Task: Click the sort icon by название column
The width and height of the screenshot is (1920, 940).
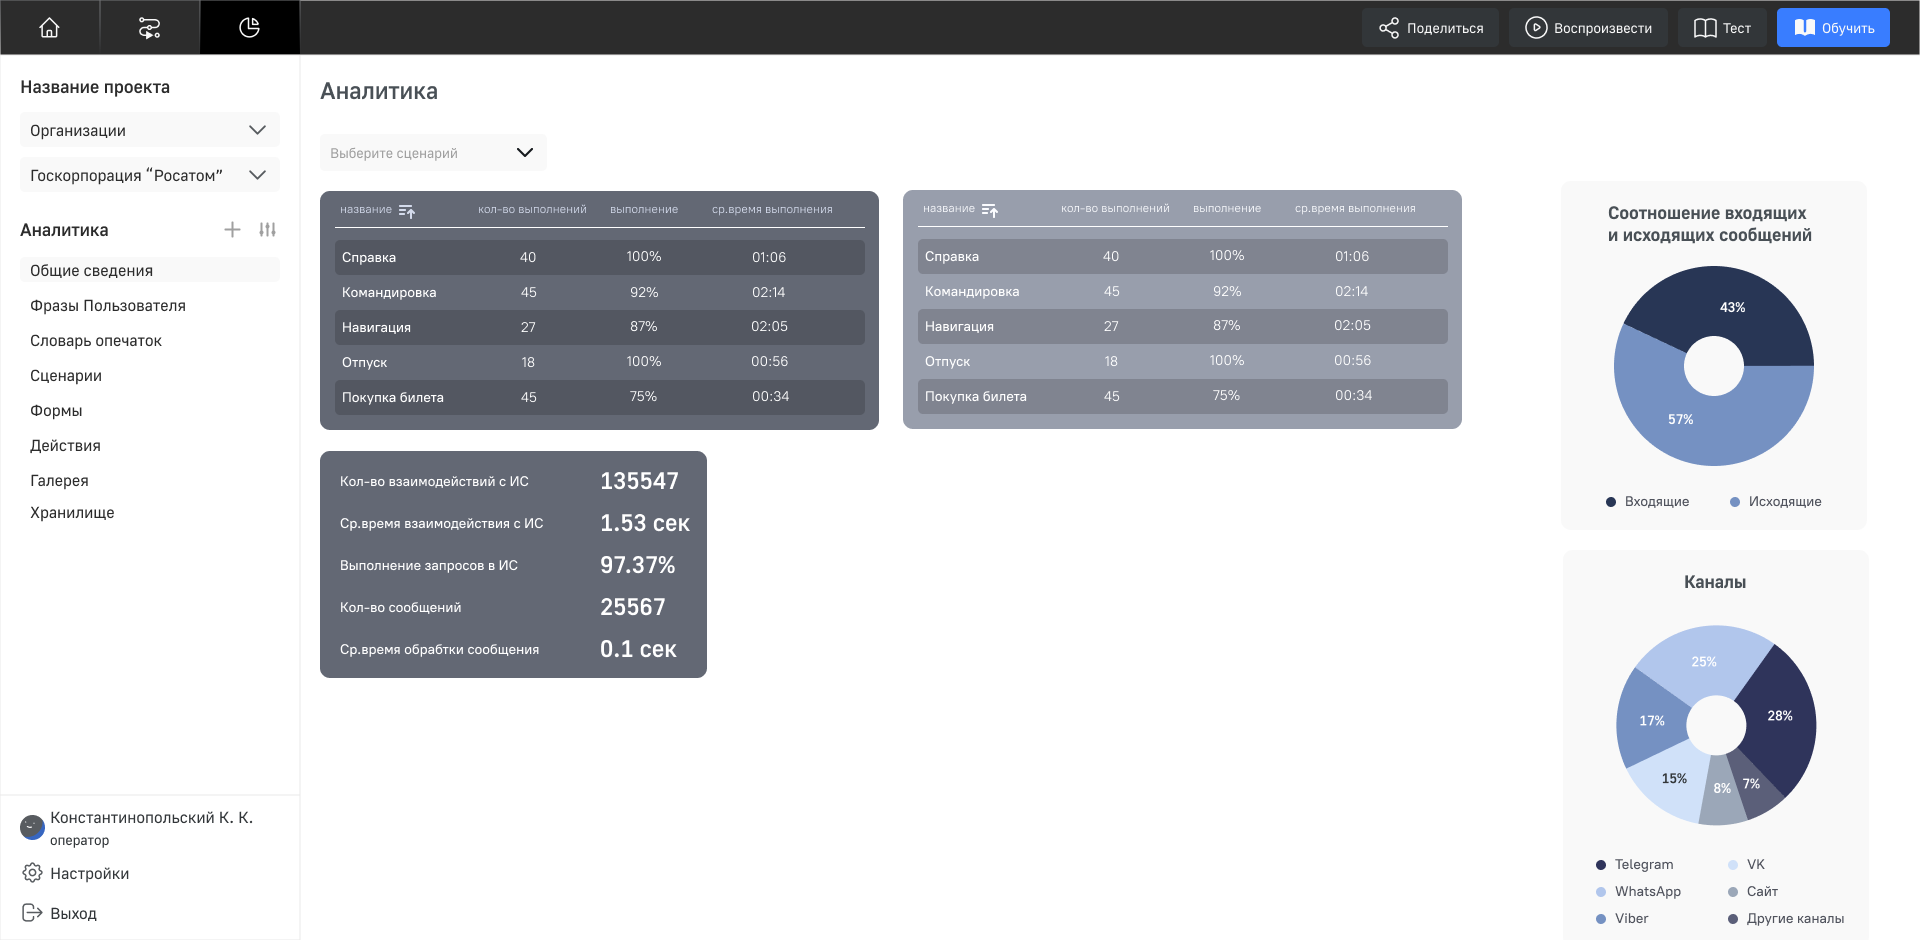Action: (407, 211)
